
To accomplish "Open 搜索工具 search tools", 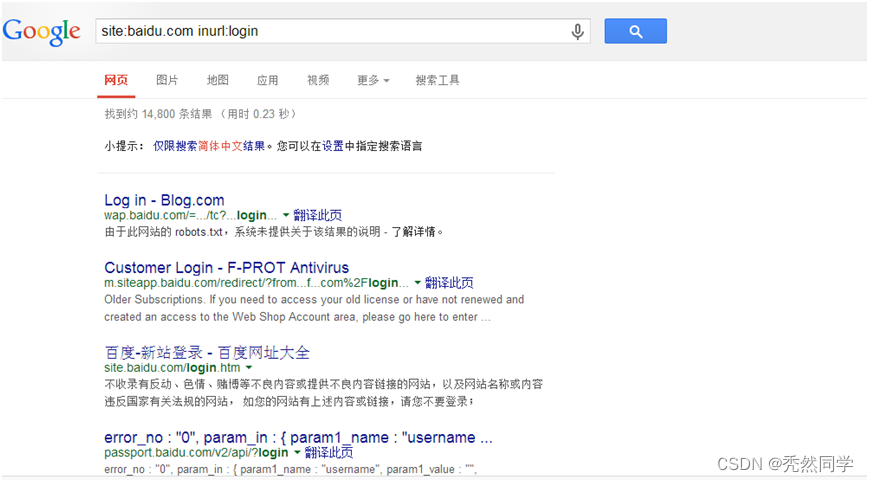I will pyautogui.click(x=437, y=80).
